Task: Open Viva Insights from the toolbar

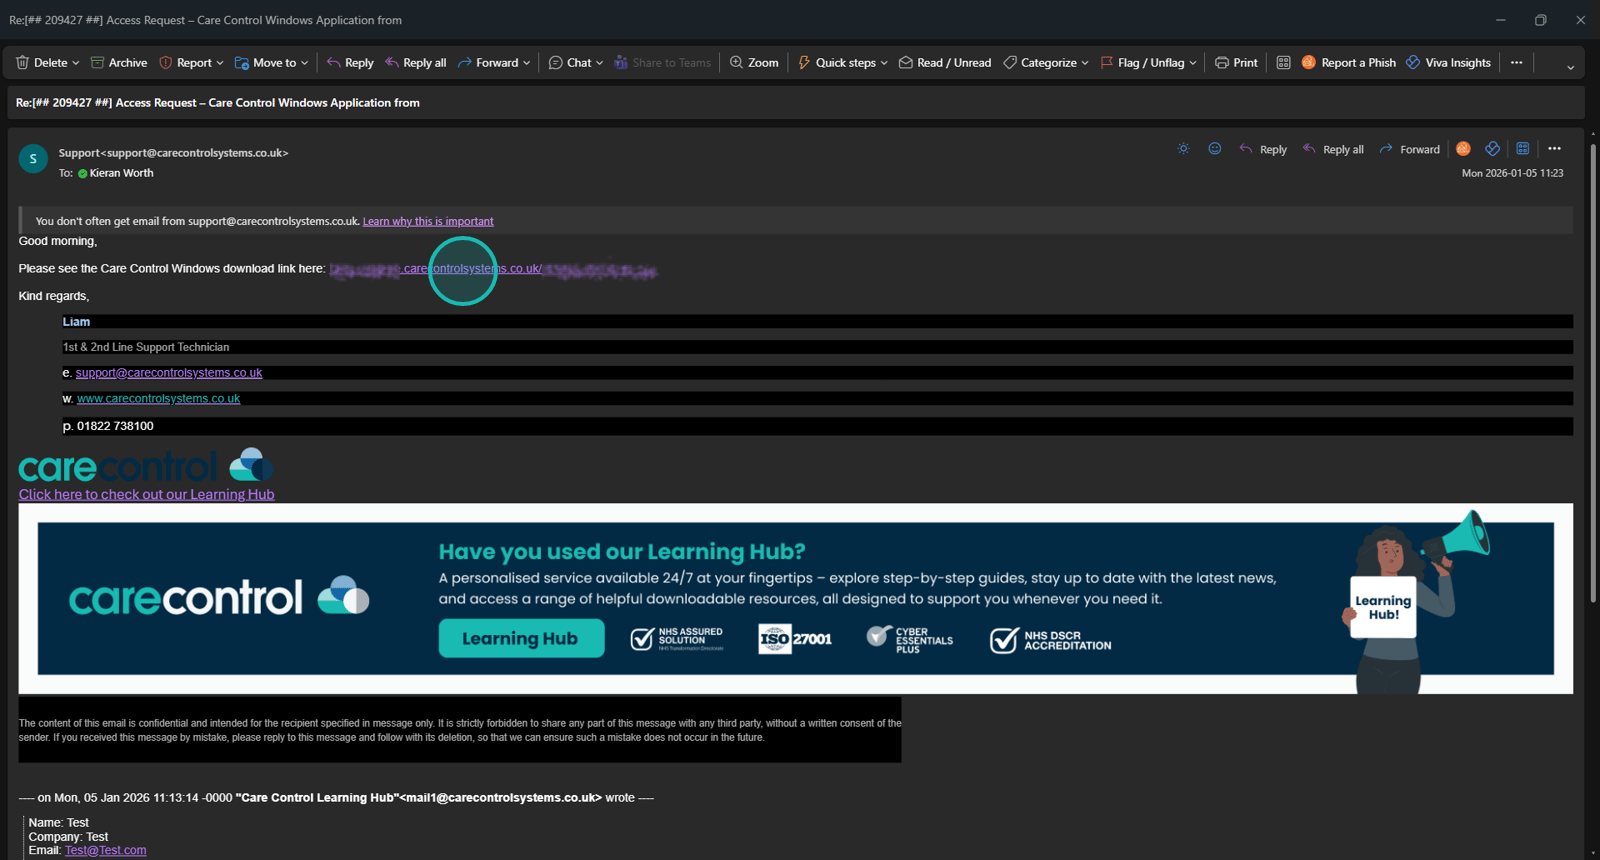Action: coord(1447,62)
